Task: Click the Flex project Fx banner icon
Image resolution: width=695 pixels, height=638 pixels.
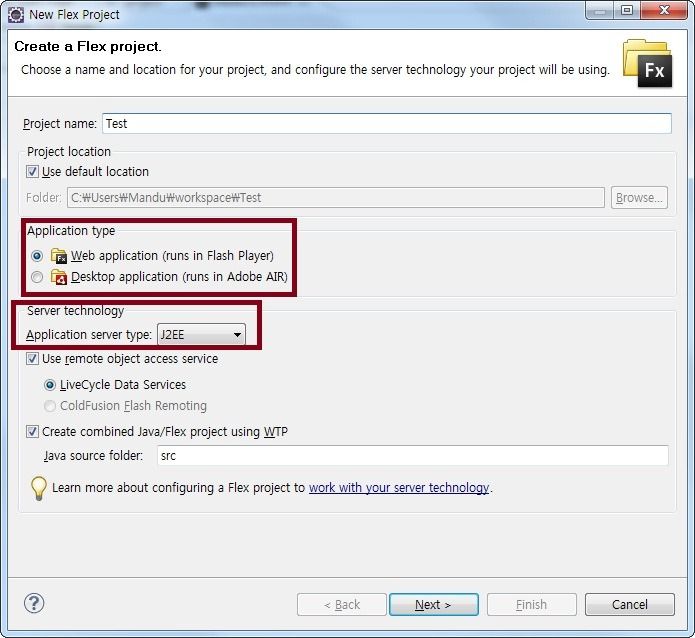Action: tap(647, 63)
